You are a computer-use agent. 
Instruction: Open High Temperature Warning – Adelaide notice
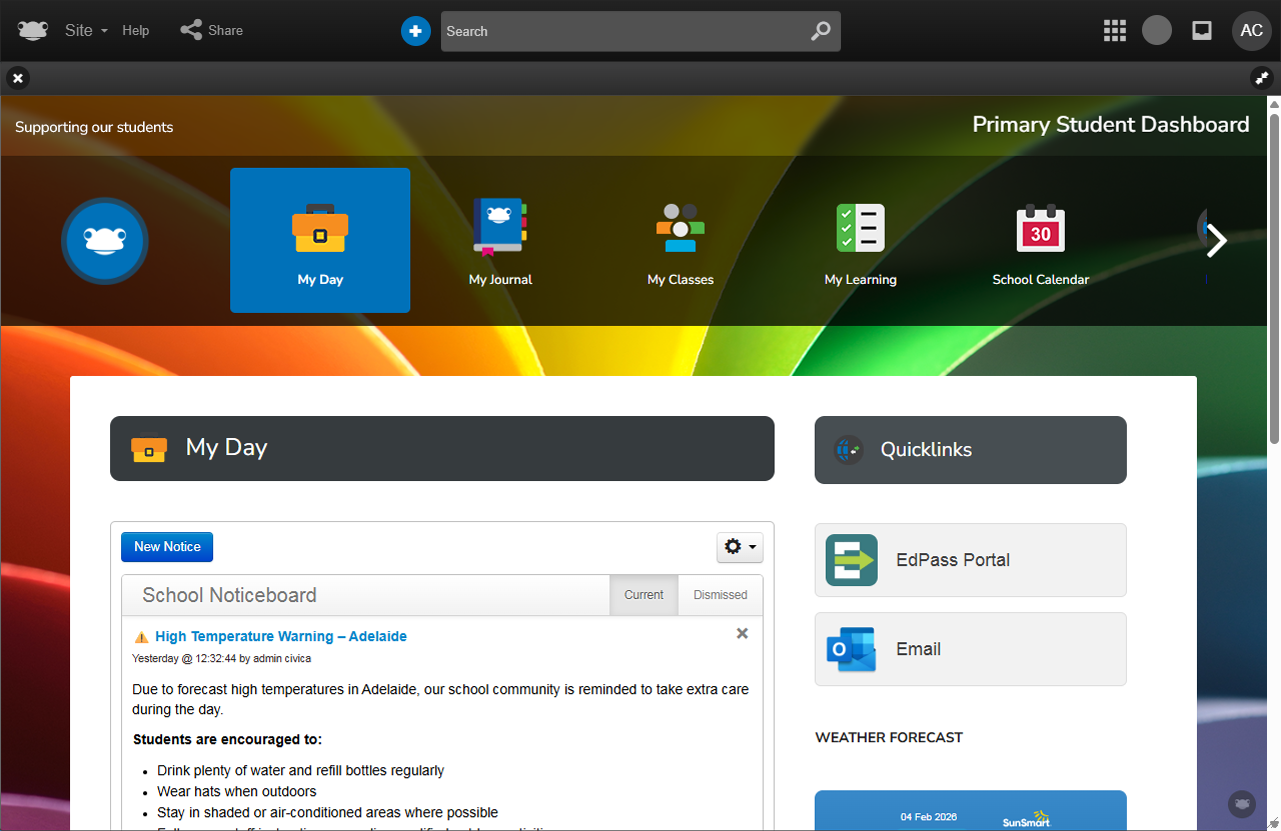280,637
